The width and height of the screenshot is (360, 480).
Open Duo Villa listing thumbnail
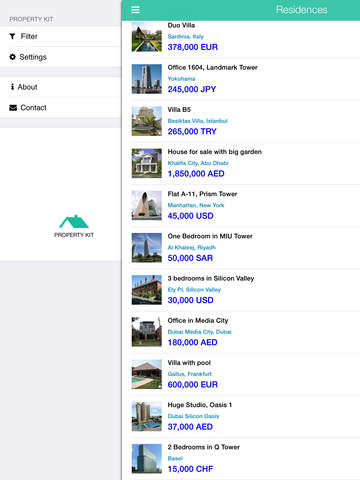[x=147, y=37]
